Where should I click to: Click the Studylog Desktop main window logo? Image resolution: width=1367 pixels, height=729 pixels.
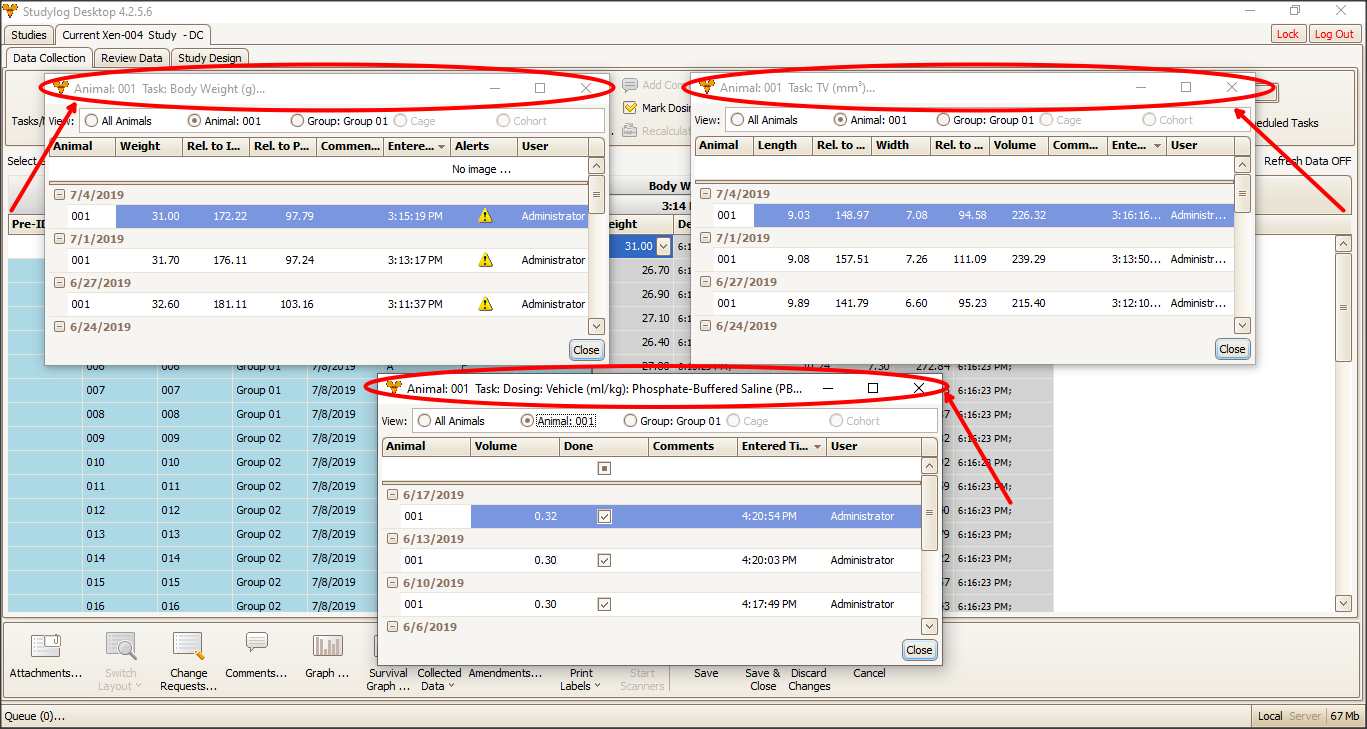click(11, 10)
